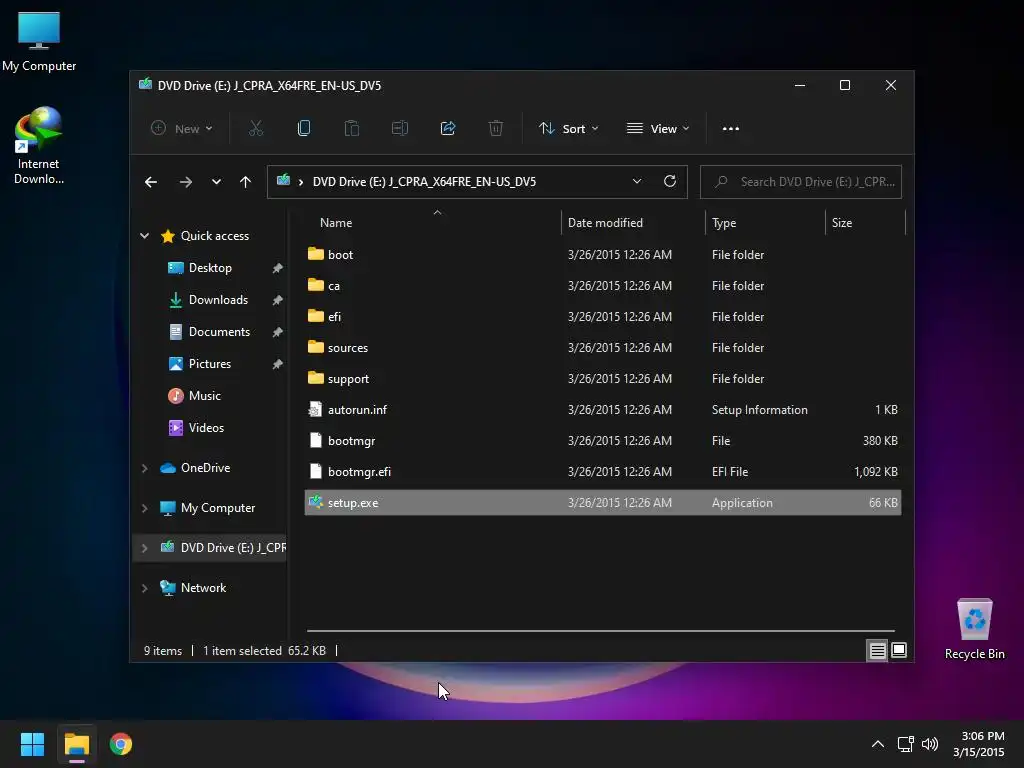Unpin Downloads from Quick access
1024x768 pixels.
coord(278,300)
